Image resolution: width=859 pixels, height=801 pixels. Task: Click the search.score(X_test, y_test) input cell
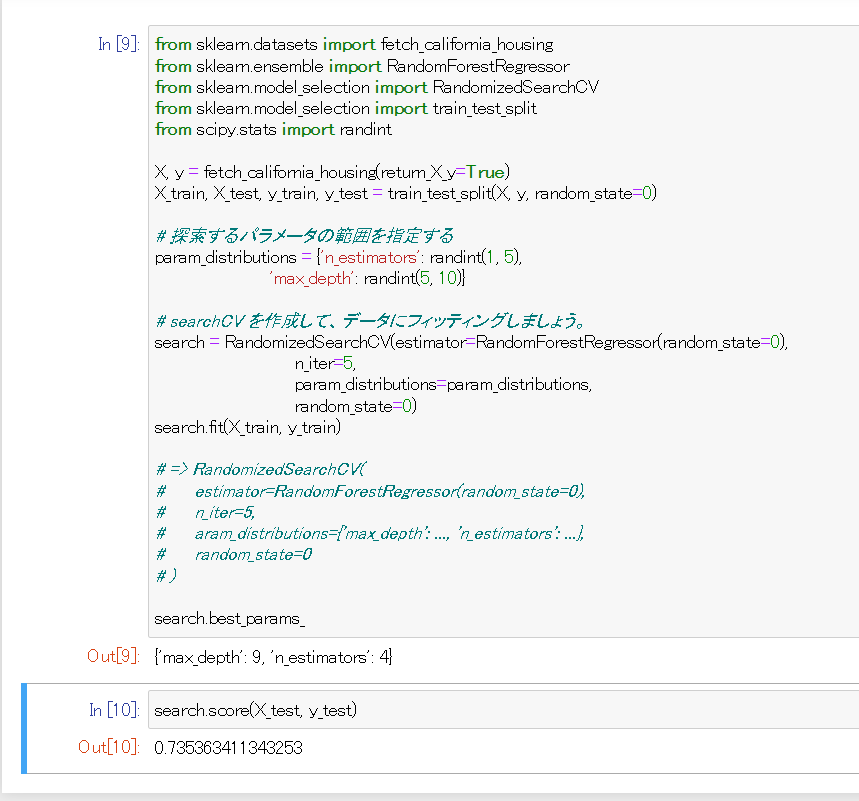click(503, 710)
